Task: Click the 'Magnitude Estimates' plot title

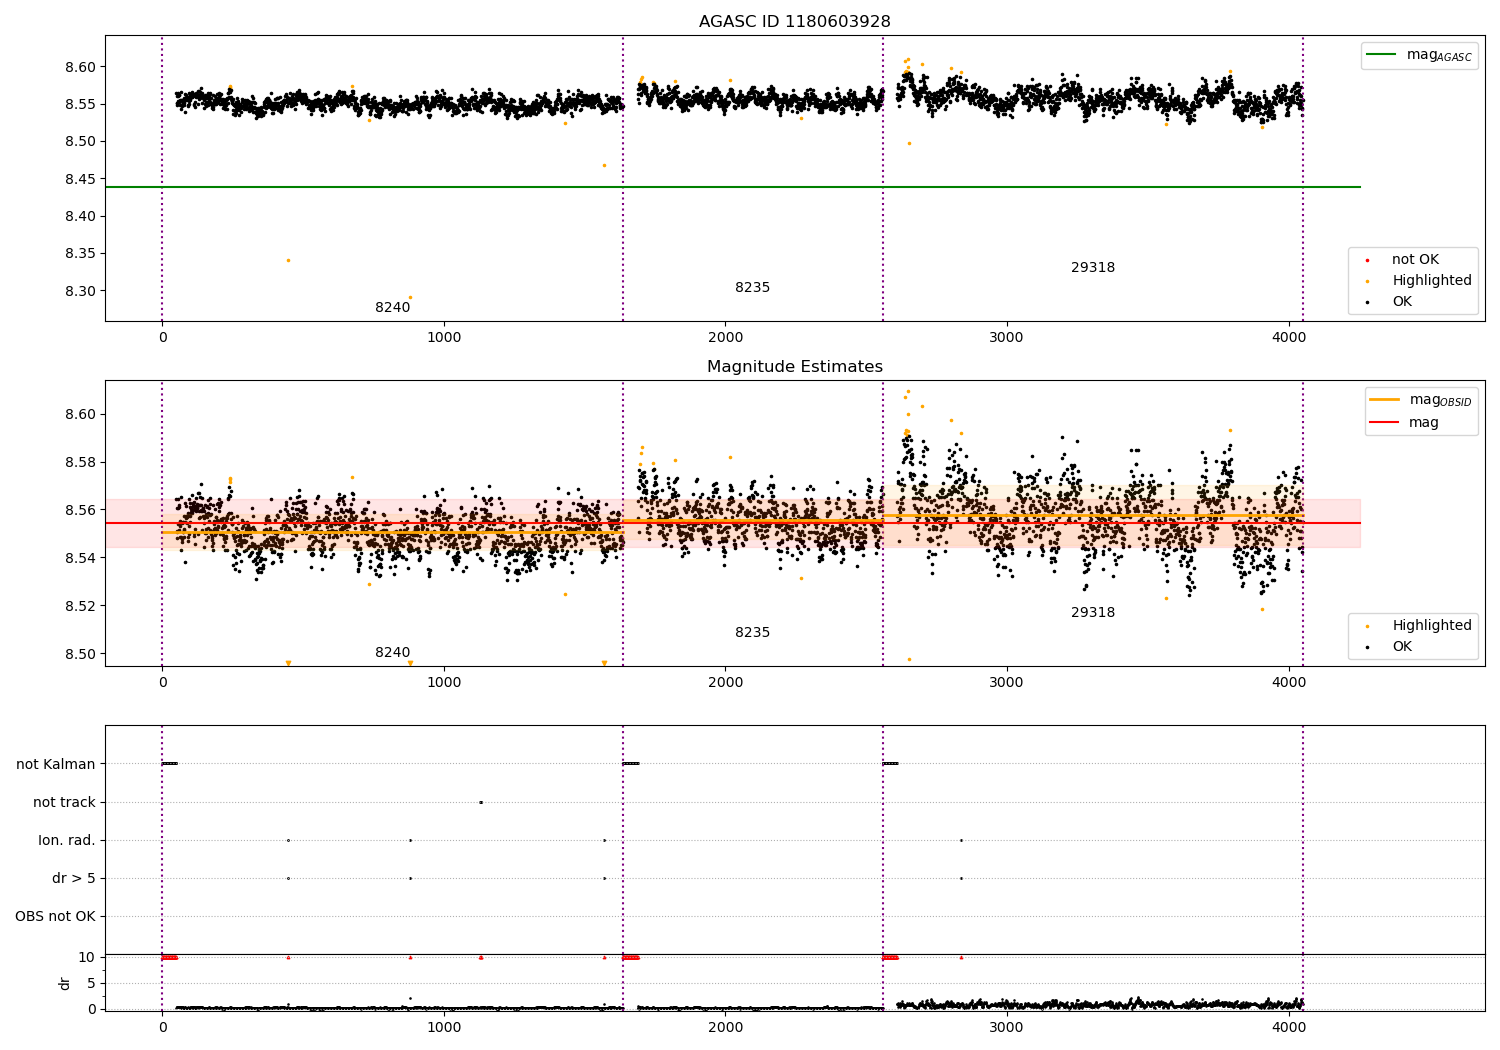Action: click(x=794, y=367)
